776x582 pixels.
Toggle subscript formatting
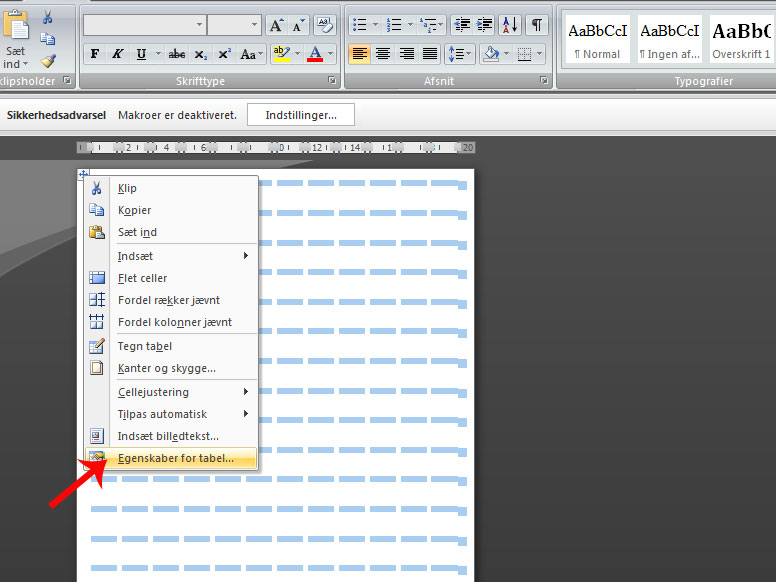click(200, 54)
